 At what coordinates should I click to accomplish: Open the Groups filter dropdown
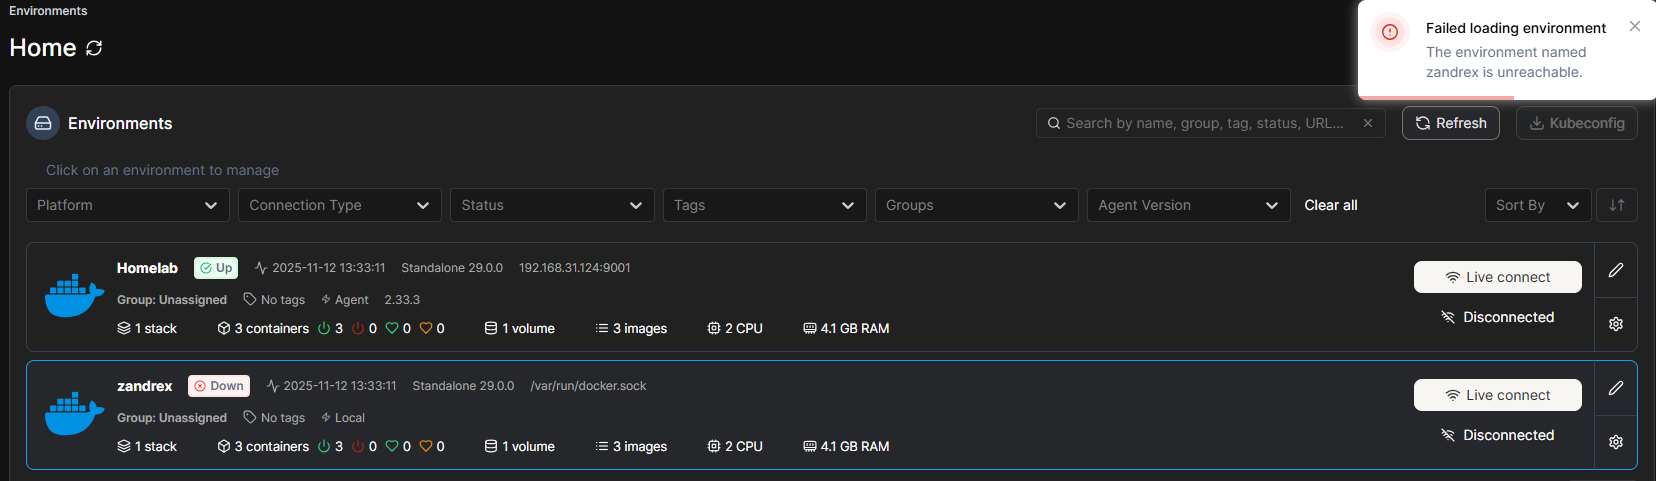976,205
